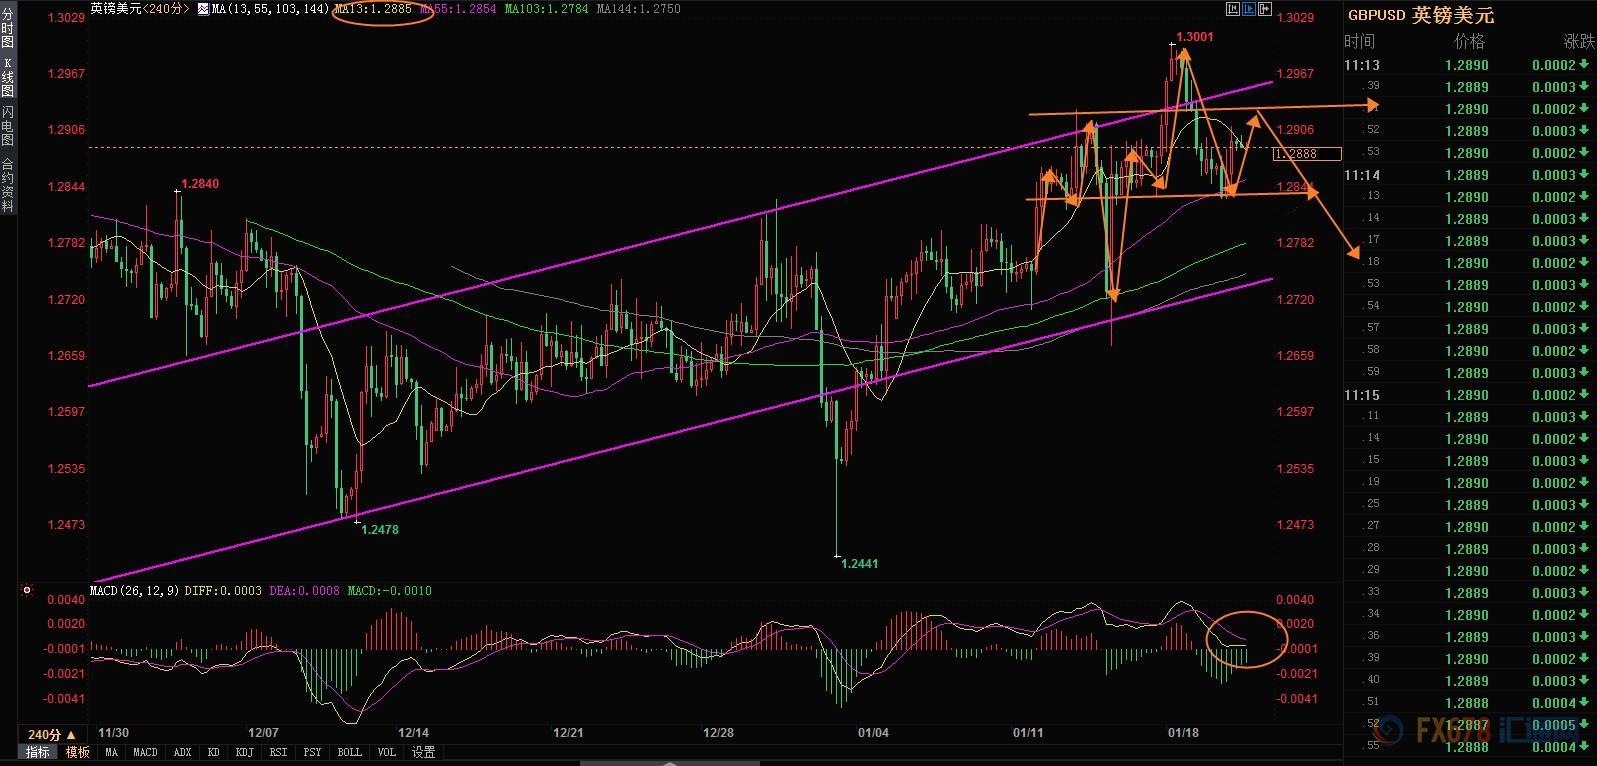Open the 闪电图 sidebar tab
This screenshot has height=766, width=1597.
point(8,126)
